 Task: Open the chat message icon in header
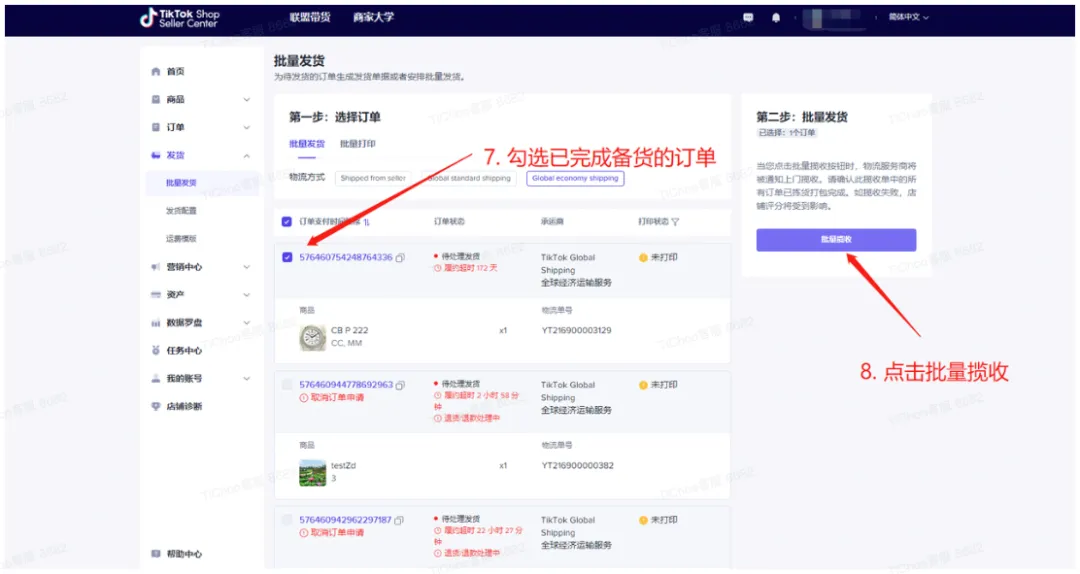click(748, 17)
